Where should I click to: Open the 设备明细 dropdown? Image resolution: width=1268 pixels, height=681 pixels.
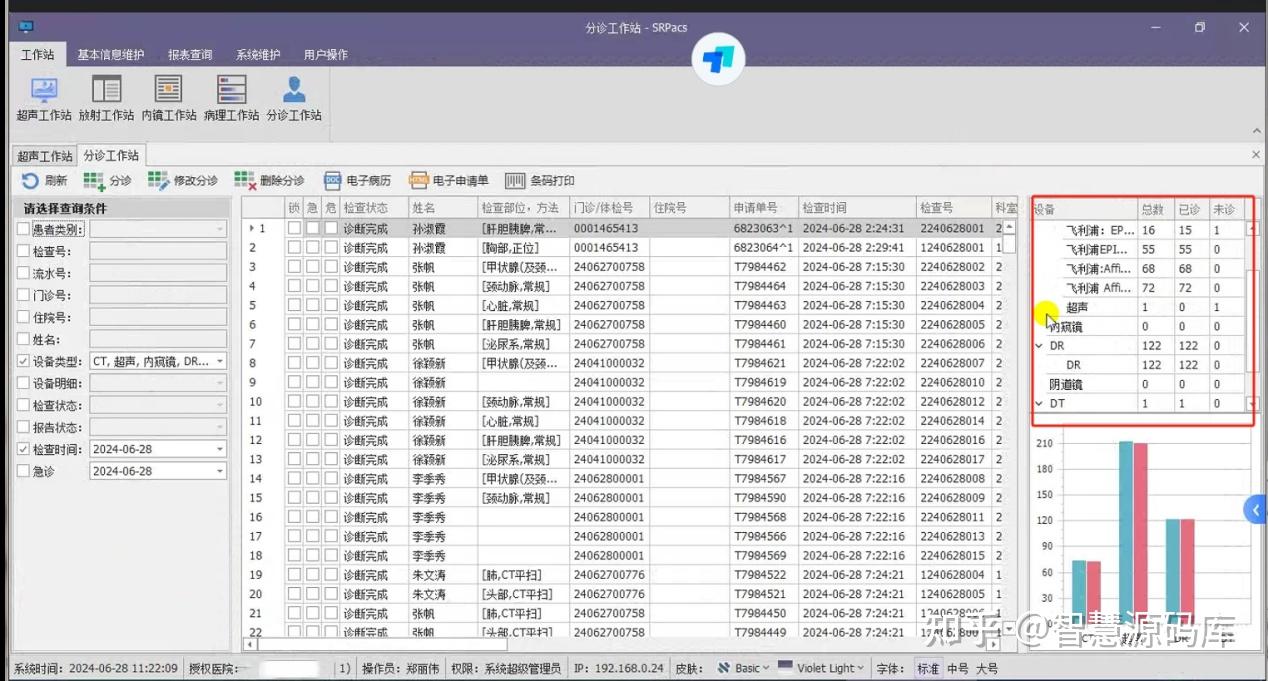click(x=220, y=383)
